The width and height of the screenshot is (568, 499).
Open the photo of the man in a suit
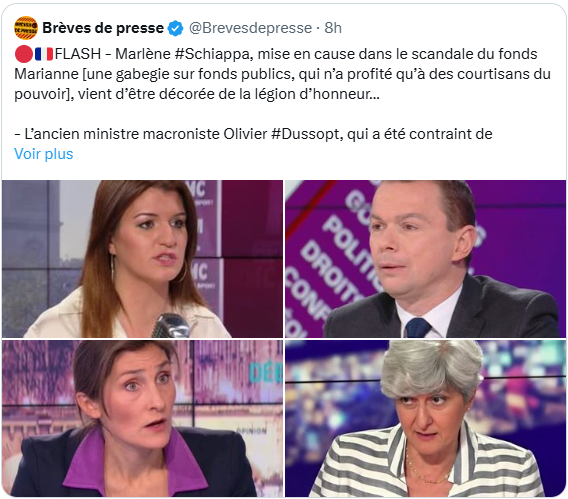click(425, 259)
